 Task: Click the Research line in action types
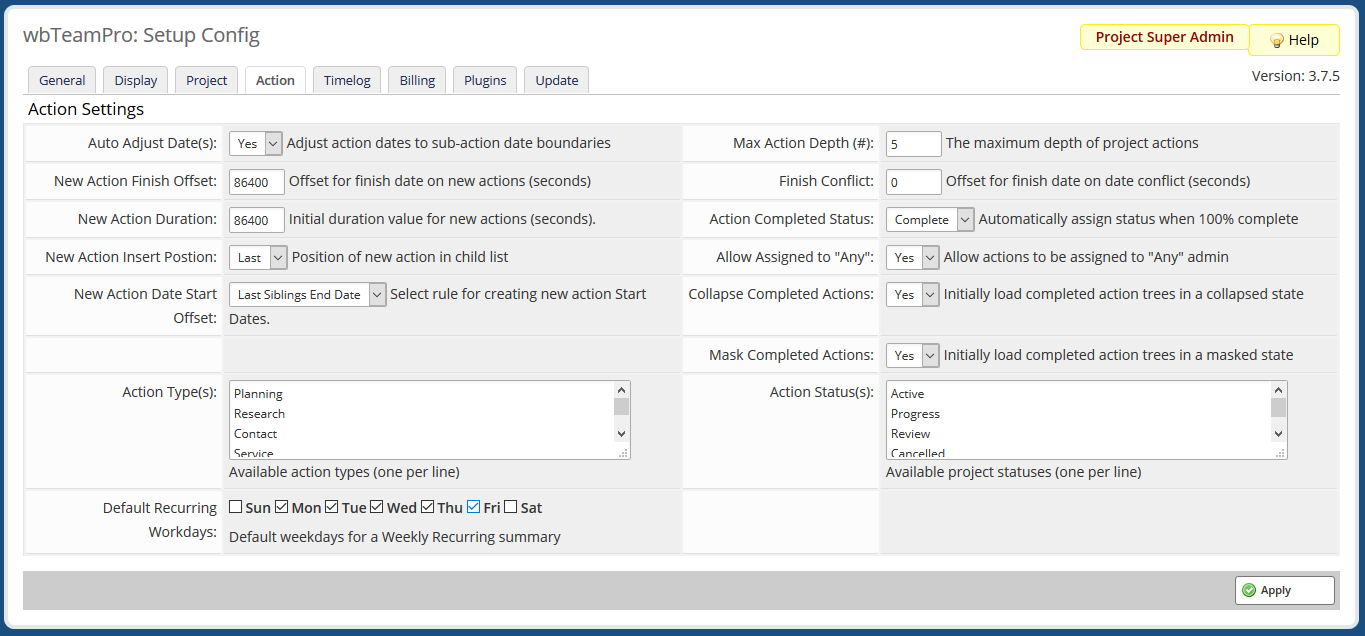[259, 414]
